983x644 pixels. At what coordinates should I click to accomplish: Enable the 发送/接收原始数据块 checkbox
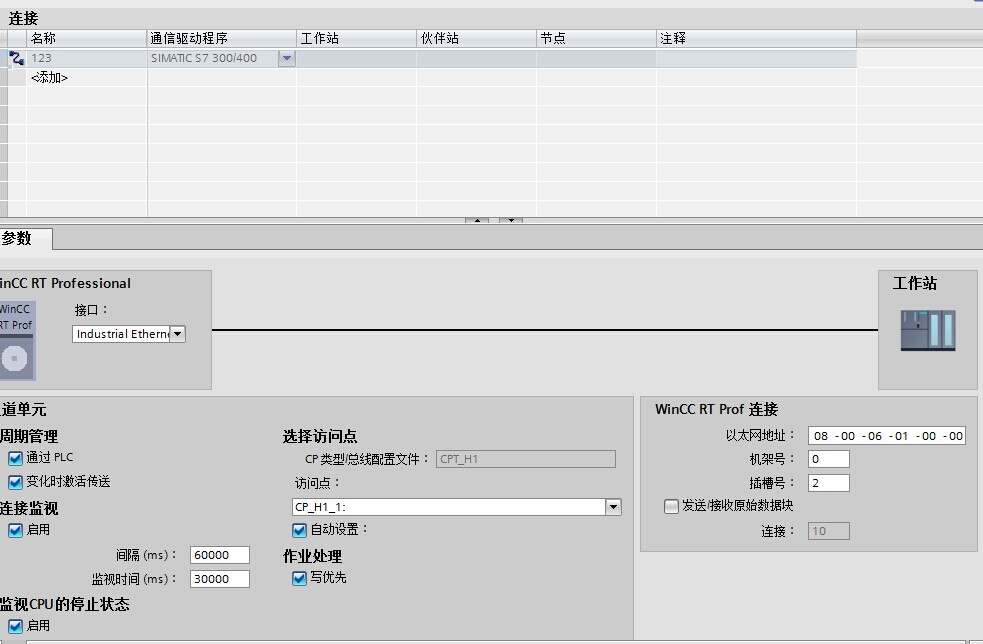click(x=671, y=506)
